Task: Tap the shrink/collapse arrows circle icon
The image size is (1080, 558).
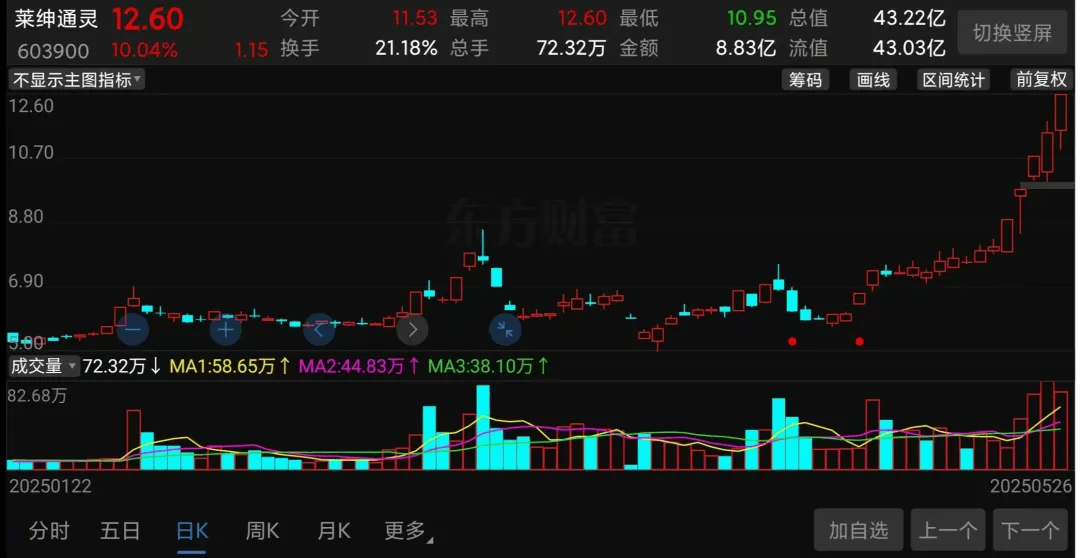Action: 505,329
